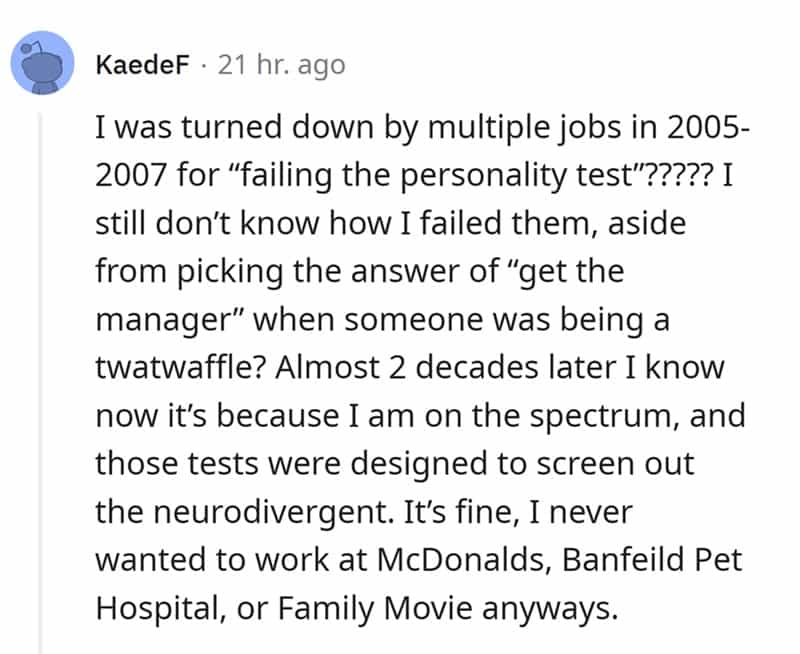Click the KaedeF user avatar icon
This screenshot has width=800, height=654.
tap(41, 65)
